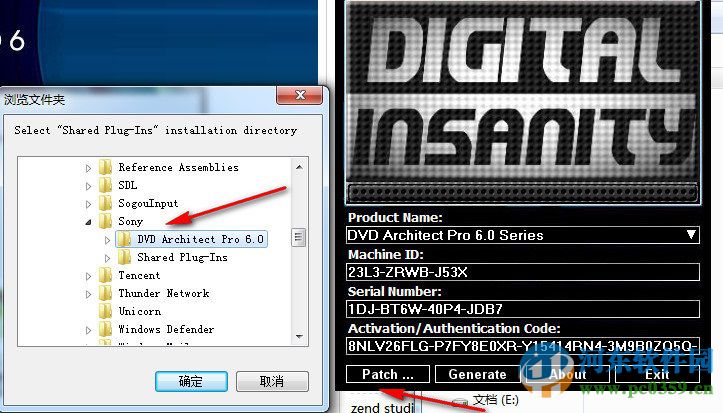Choose Thunder Network in the folder tree
Image resolution: width=723 pixels, height=413 pixels.
point(164,293)
